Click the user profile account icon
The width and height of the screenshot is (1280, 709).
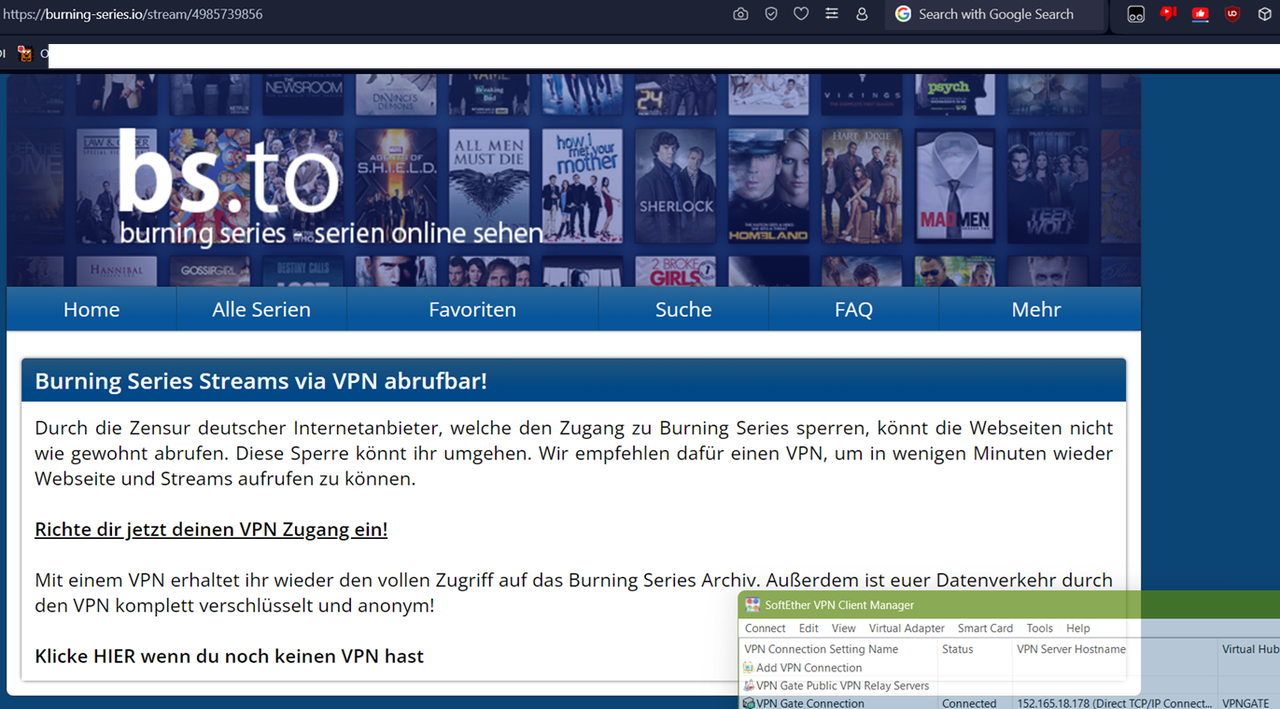pos(862,14)
